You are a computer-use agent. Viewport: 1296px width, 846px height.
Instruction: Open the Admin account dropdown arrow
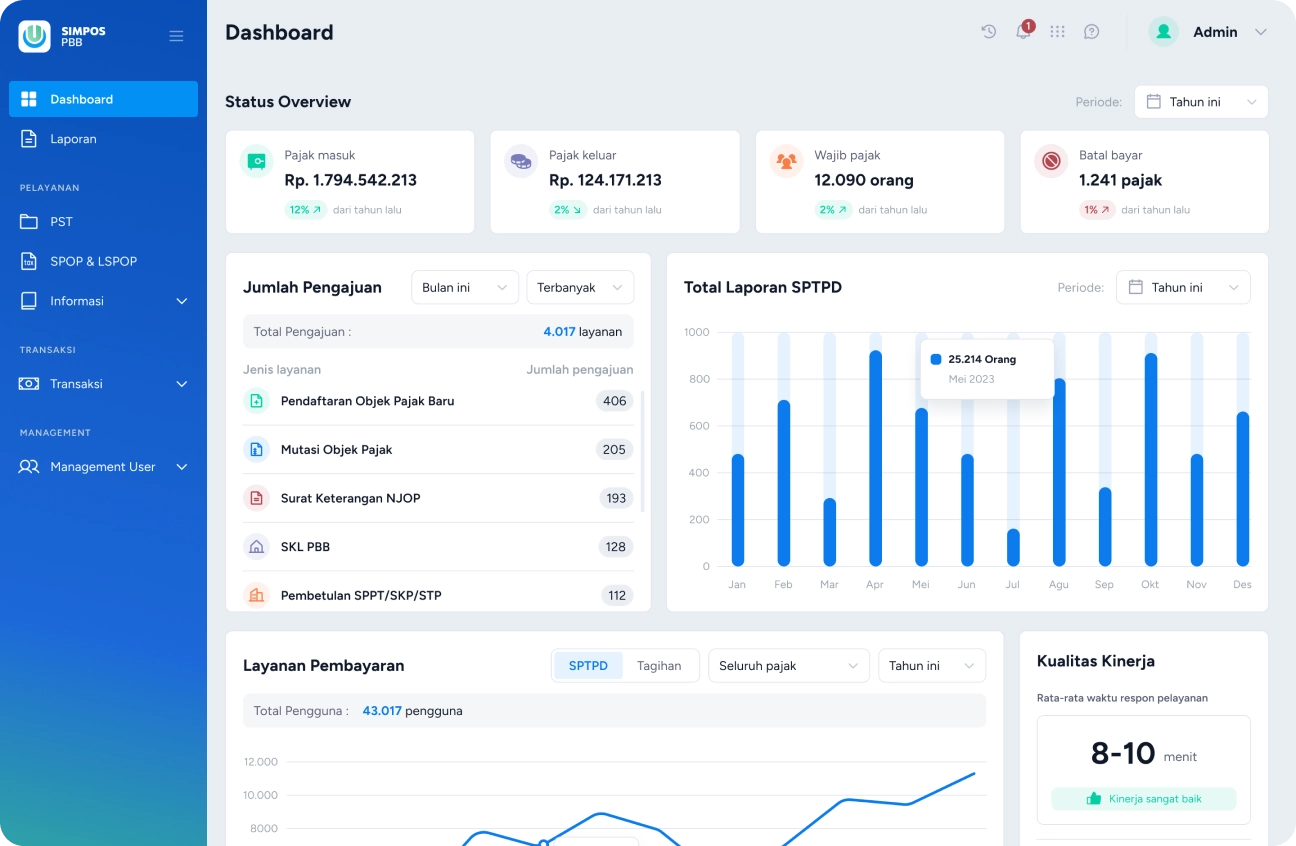tap(1260, 32)
